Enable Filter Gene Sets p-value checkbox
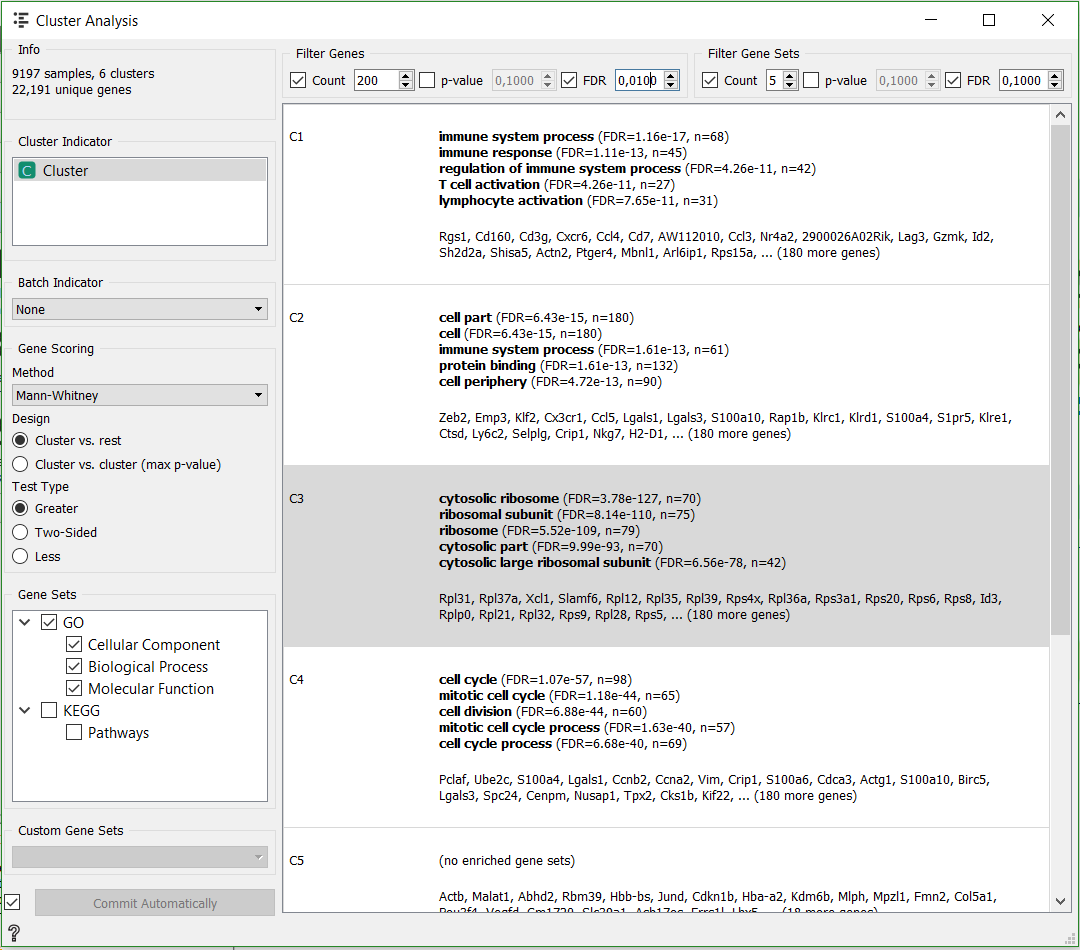This screenshot has width=1080, height=950. (x=811, y=81)
